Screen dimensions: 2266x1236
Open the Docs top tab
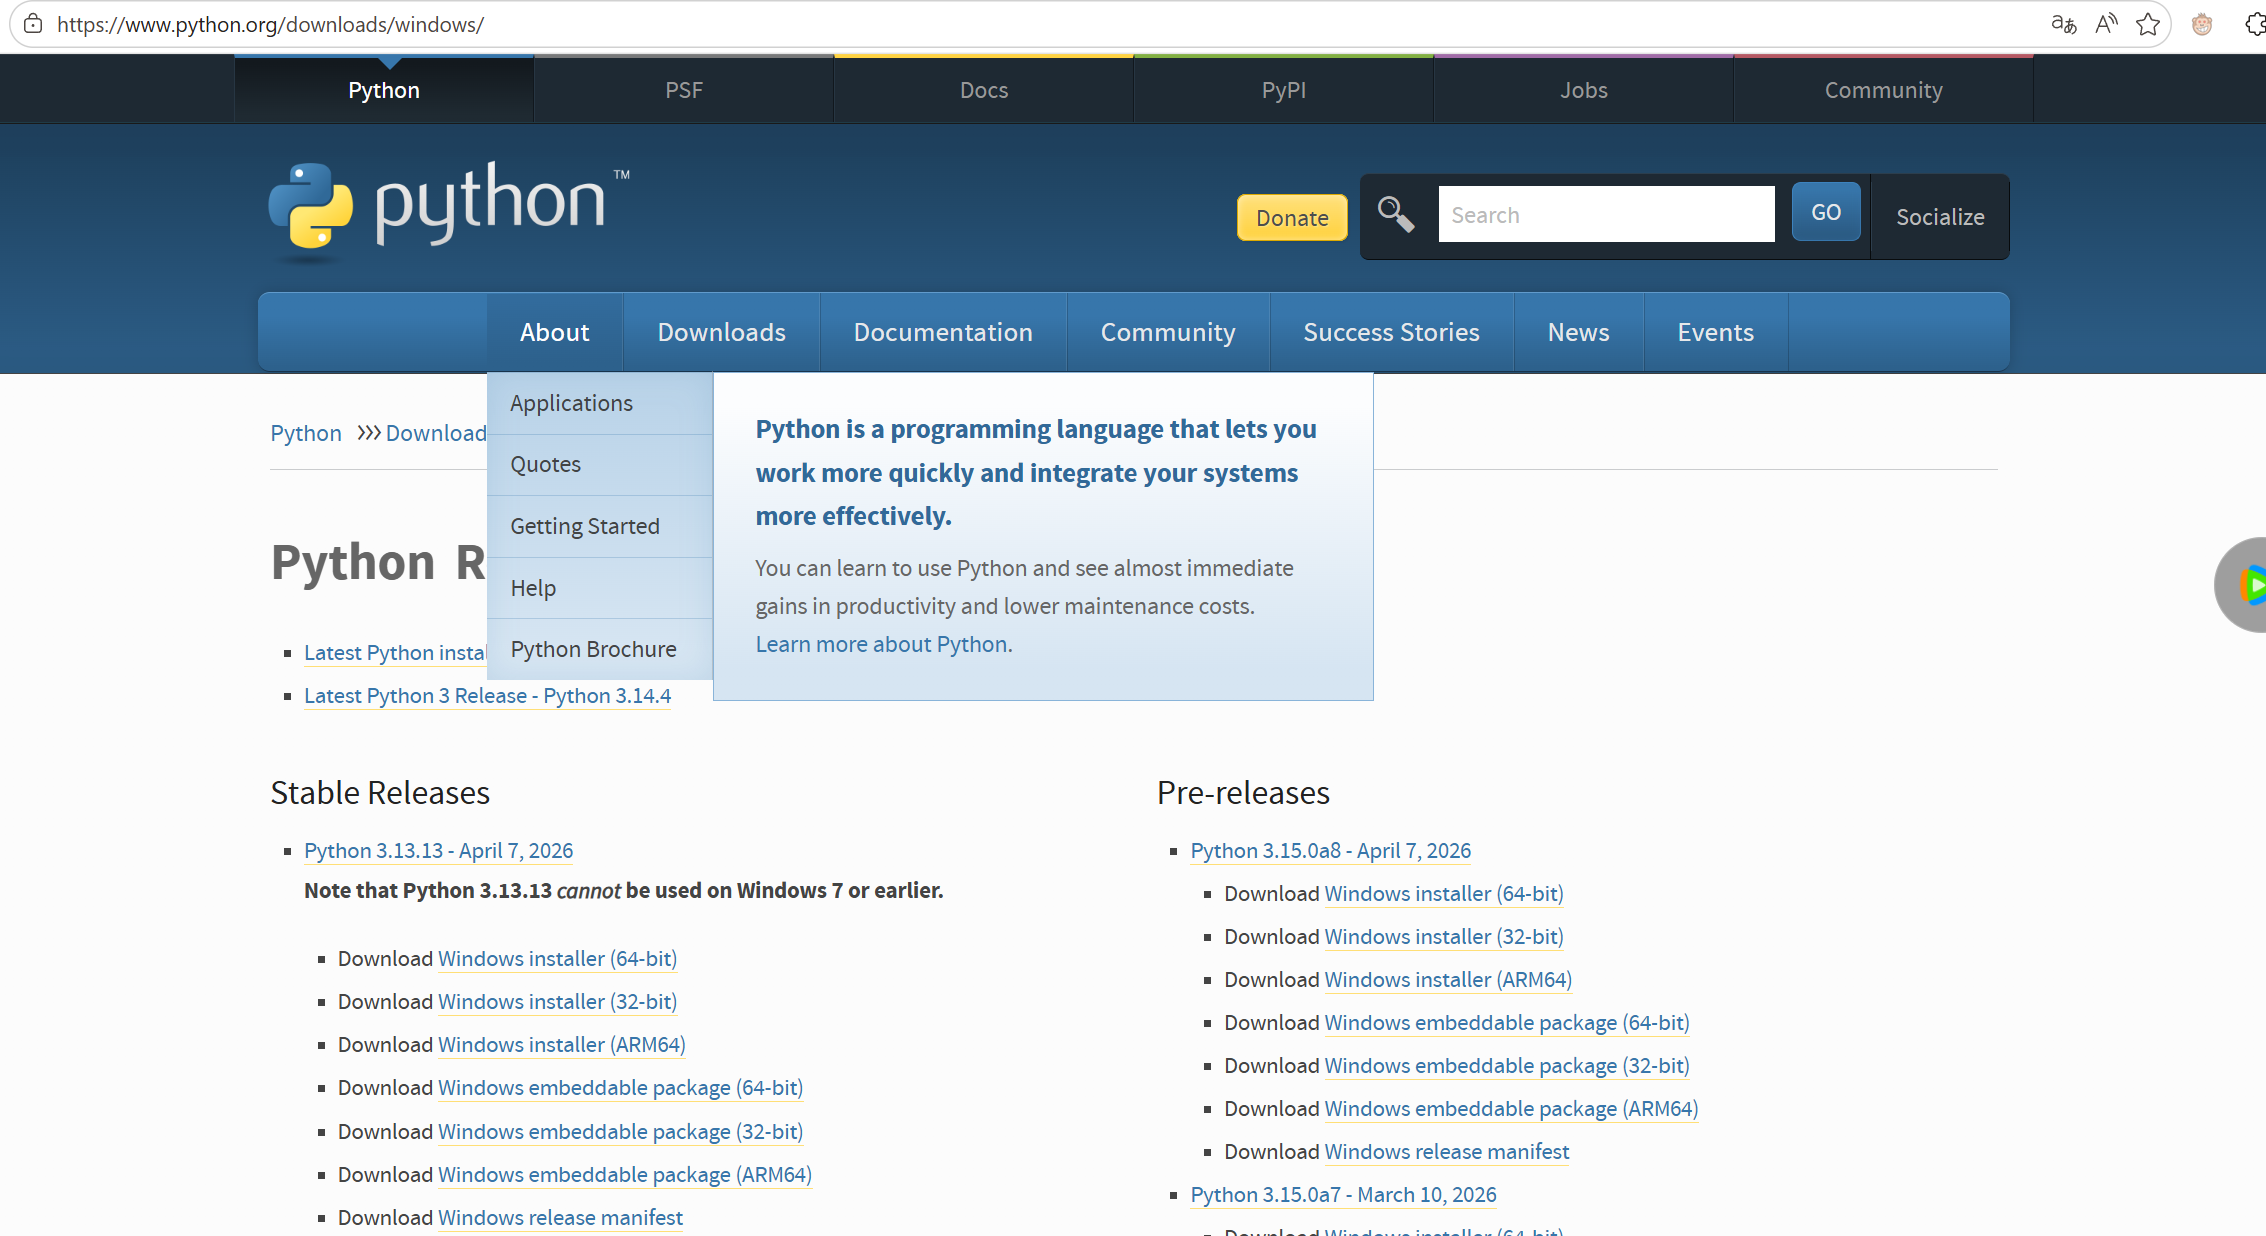[x=984, y=90]
